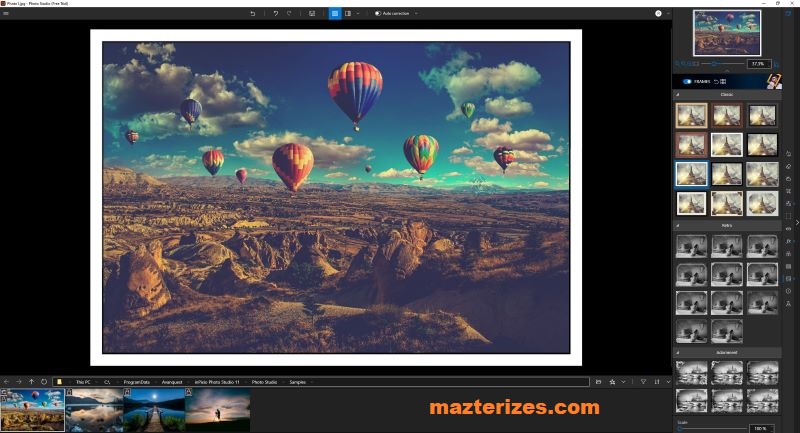800x433 pixels.
Task: Open the hamburger menu in top-left corner
Action: coord(6,14)
